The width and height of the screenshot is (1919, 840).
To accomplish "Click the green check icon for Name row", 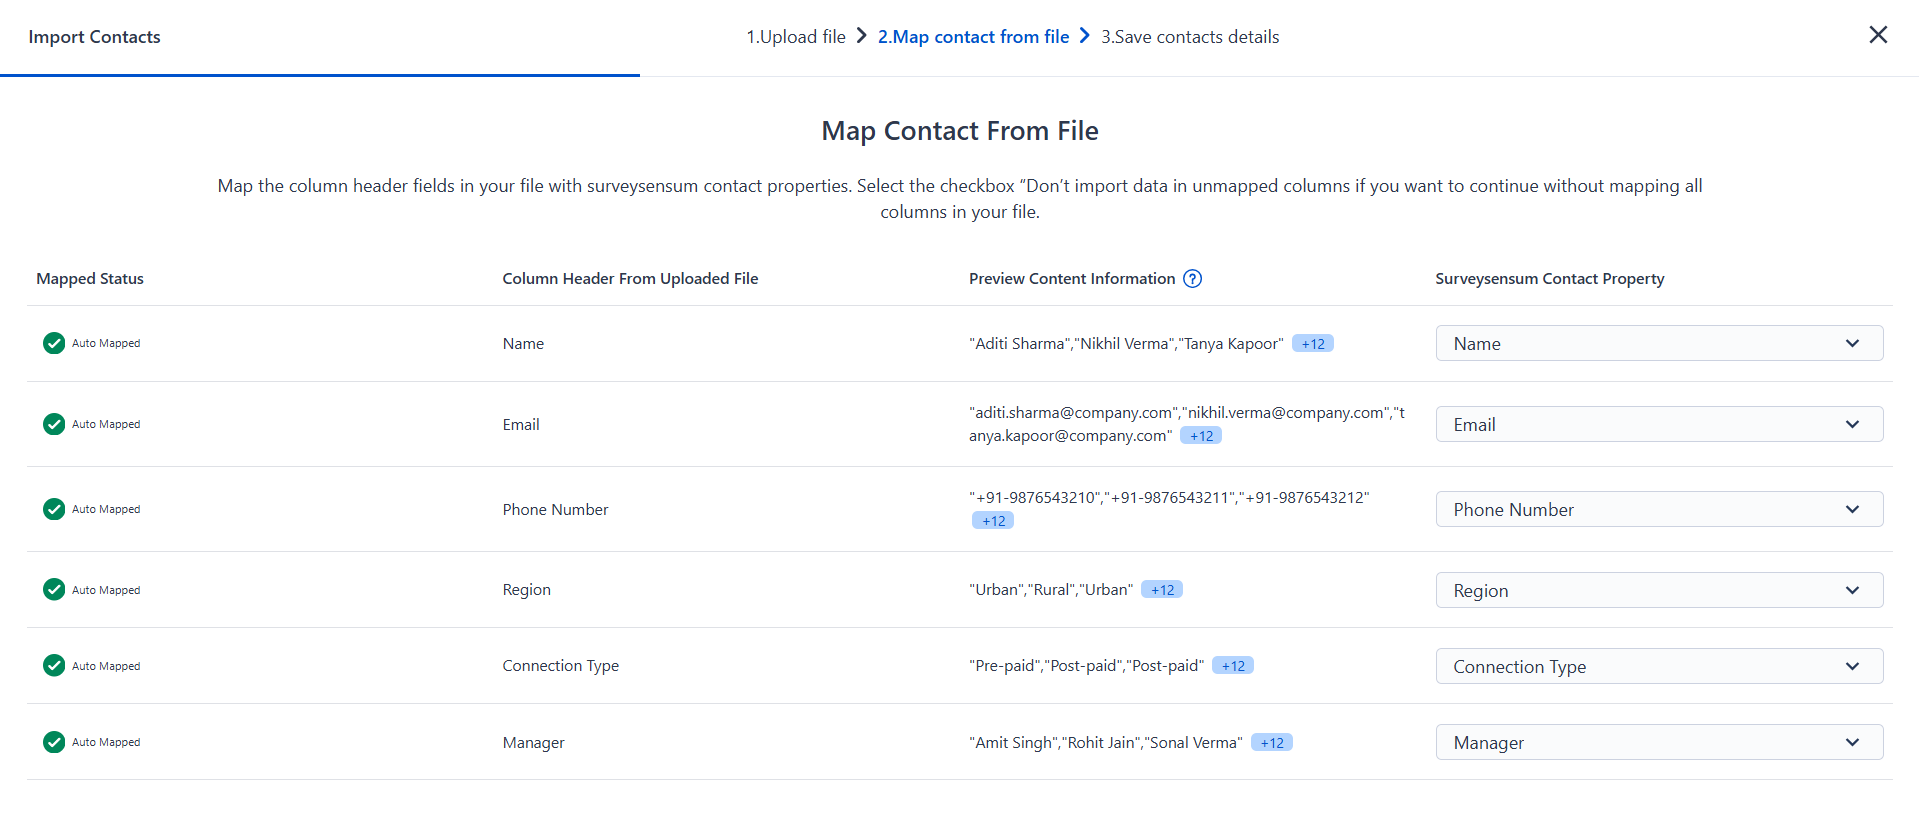I will pyautogui.click(x=54, y=343).
